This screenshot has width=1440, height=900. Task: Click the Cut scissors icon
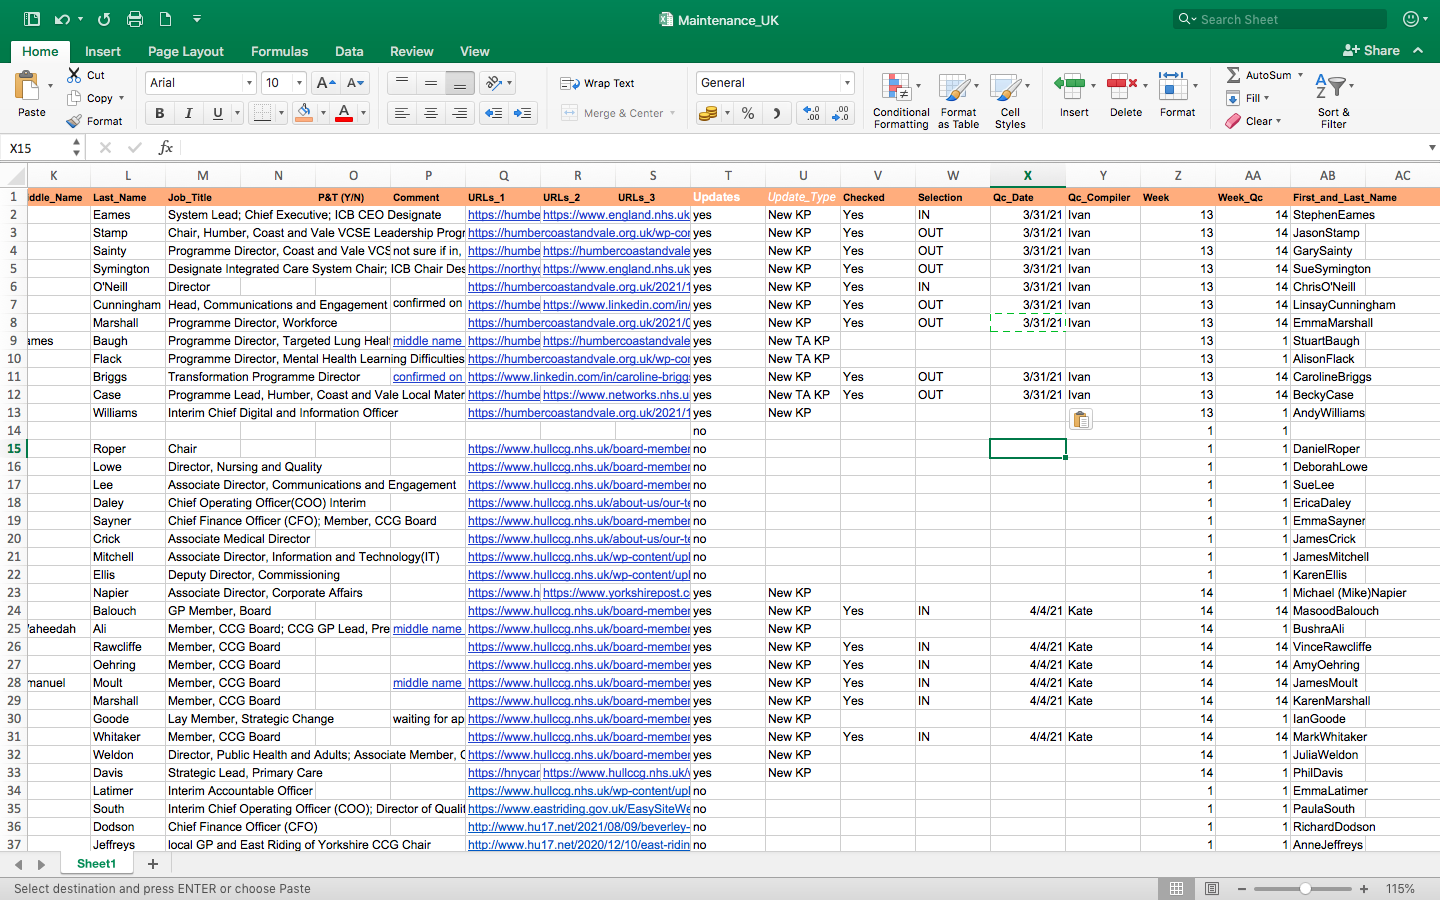click(x=75, y=75)
